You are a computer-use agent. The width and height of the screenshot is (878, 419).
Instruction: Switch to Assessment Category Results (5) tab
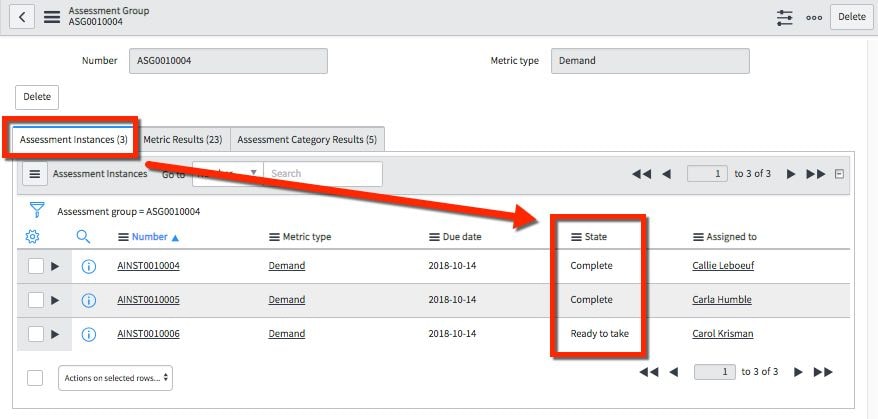point(307,139)
